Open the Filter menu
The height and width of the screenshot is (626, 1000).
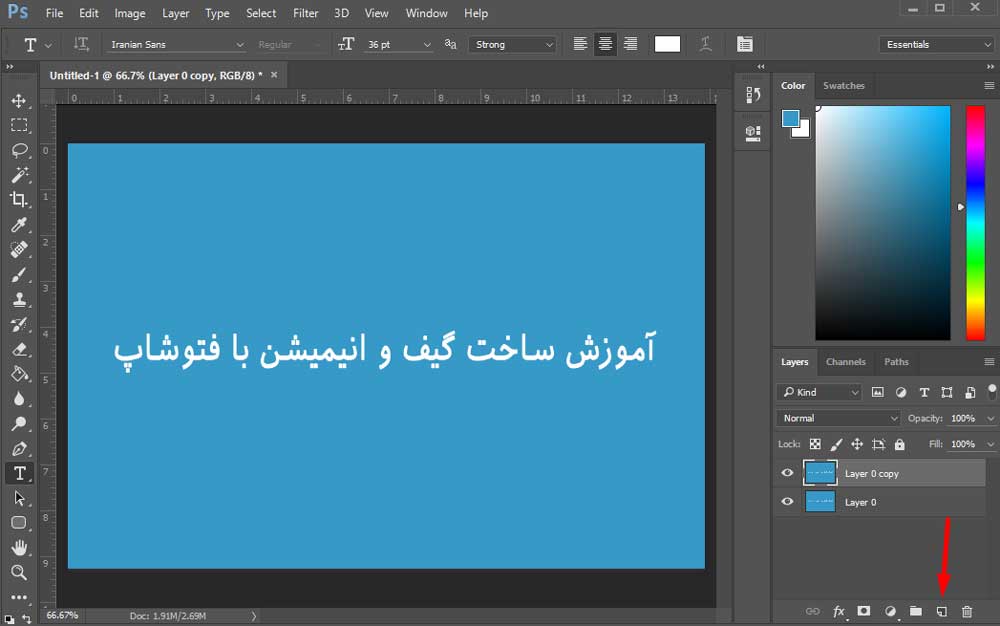click(x=305, y=13)
